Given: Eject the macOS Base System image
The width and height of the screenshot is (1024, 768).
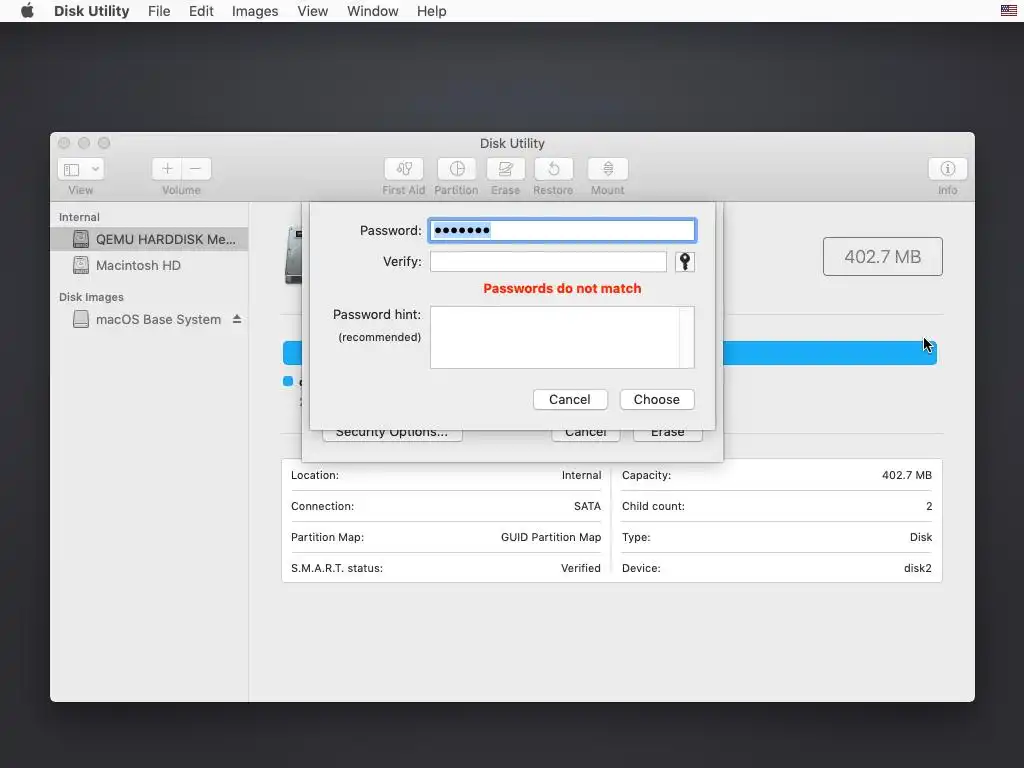Looking at the screenshot, I should coord(237,319).
